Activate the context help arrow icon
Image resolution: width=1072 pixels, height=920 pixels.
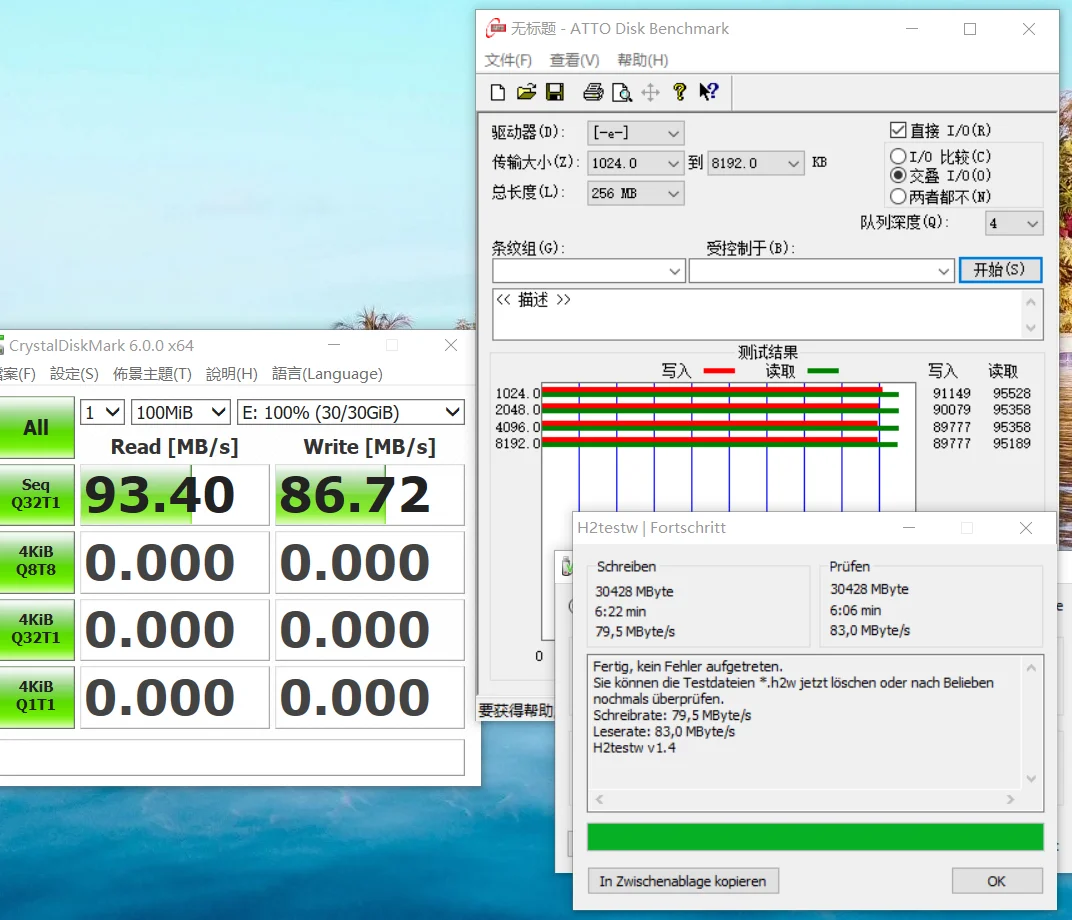(709, 92)
